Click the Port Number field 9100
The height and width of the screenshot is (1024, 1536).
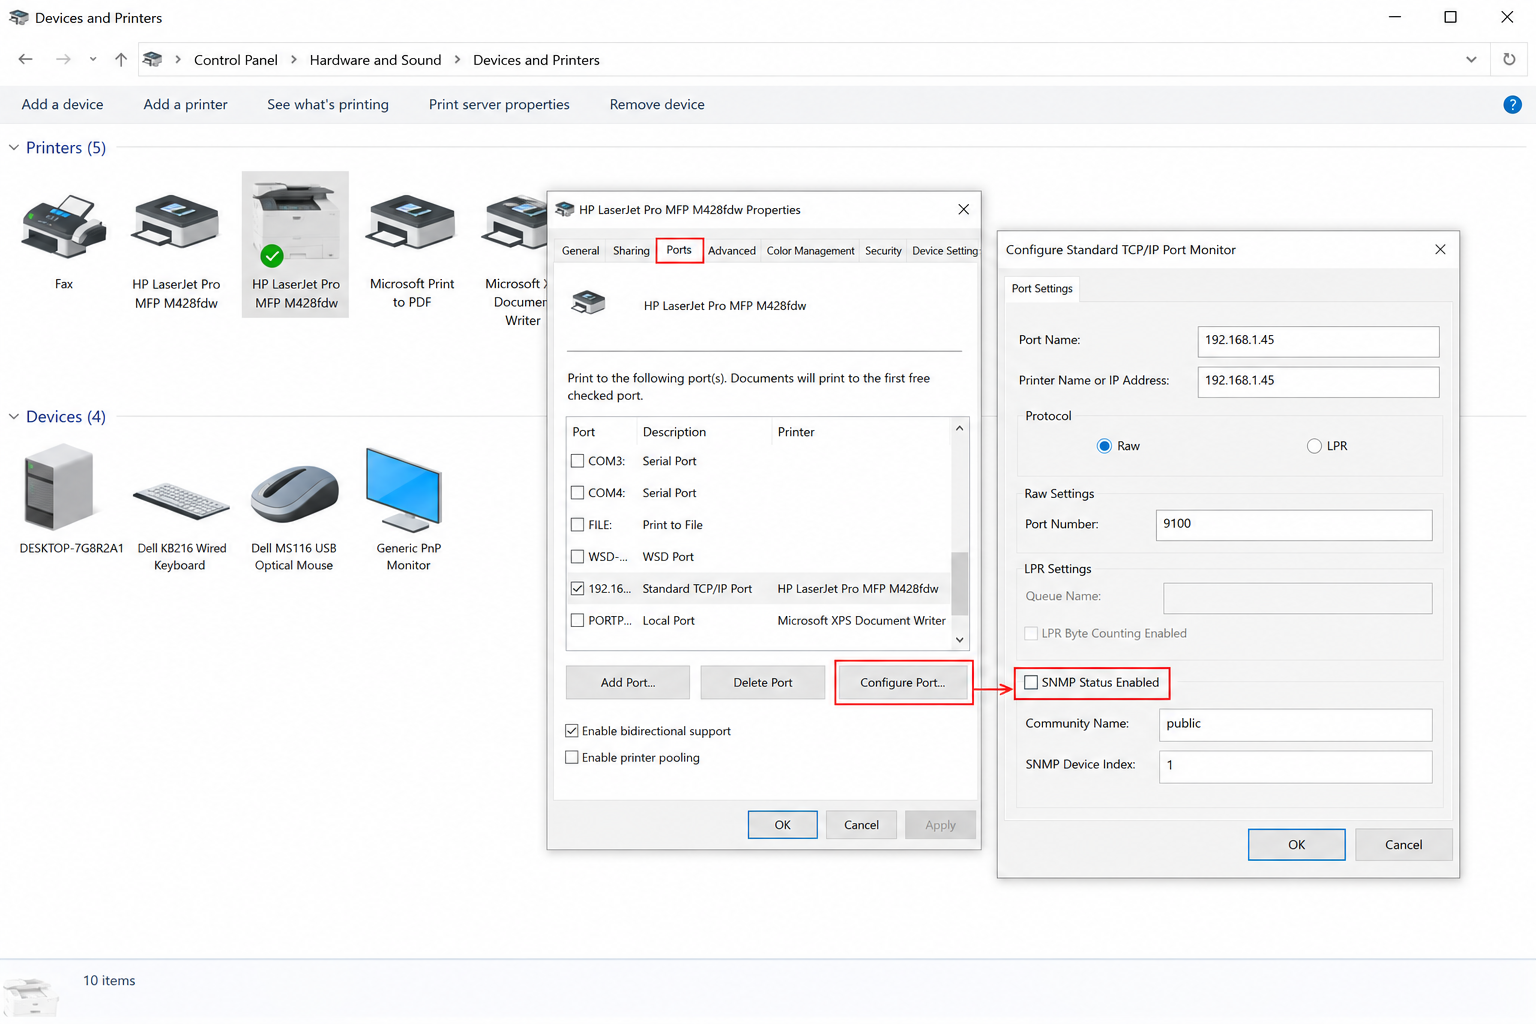click(x=1294, y=525)
